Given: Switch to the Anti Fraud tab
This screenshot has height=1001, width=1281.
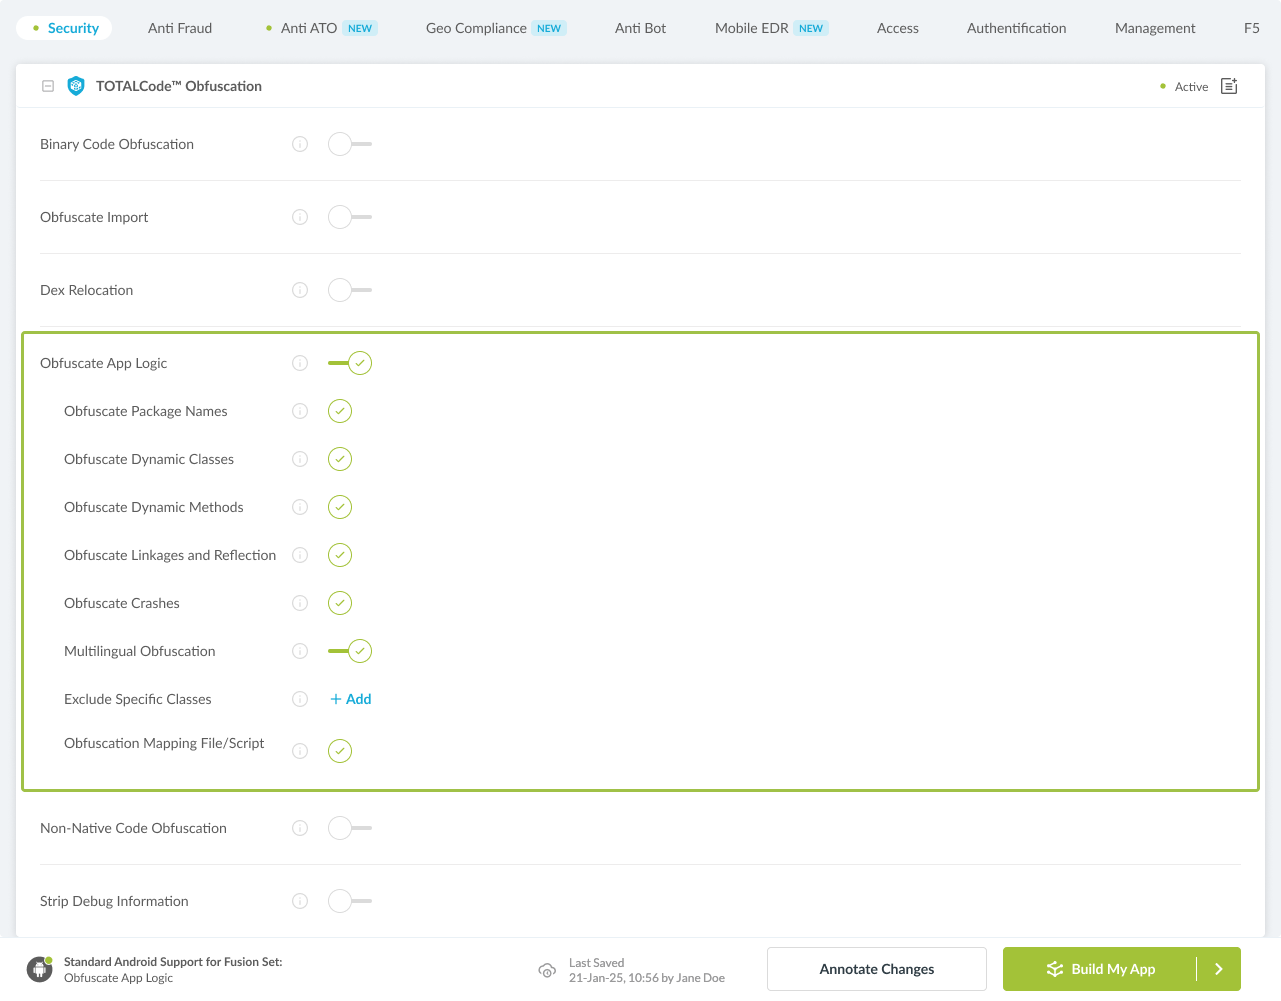Looking at the screenshot, I should [x=180, y=28].
